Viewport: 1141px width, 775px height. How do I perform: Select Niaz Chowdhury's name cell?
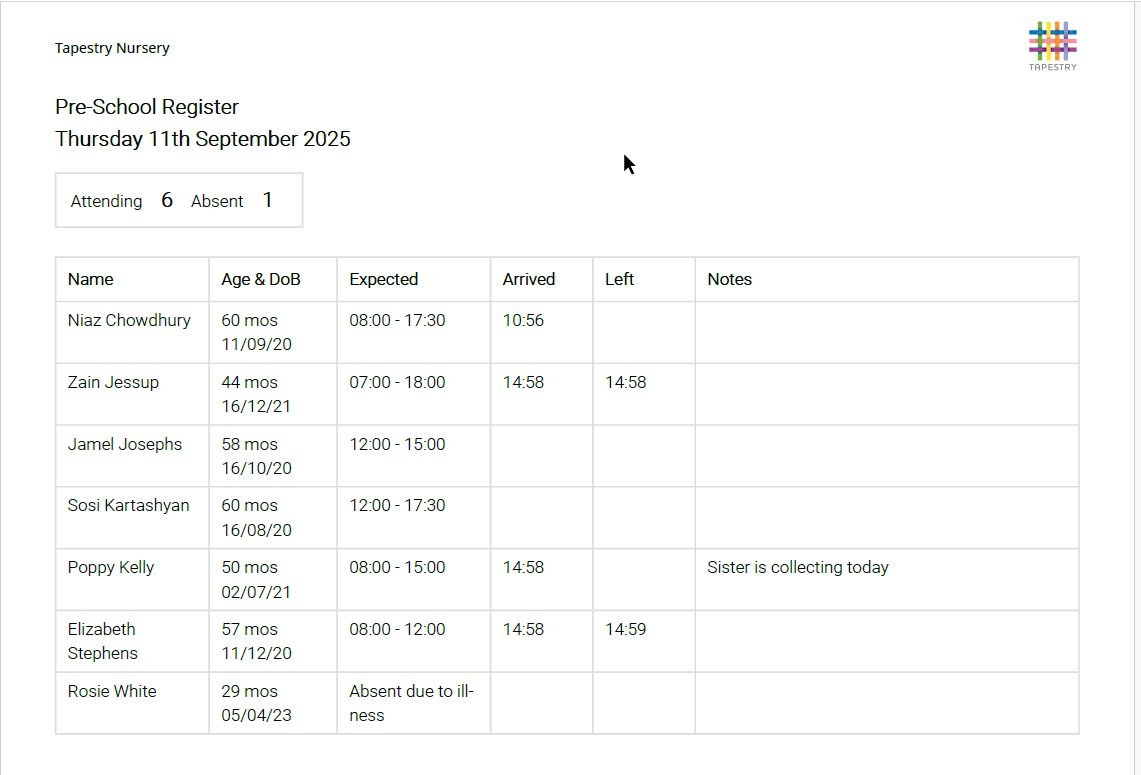point(129,321)
